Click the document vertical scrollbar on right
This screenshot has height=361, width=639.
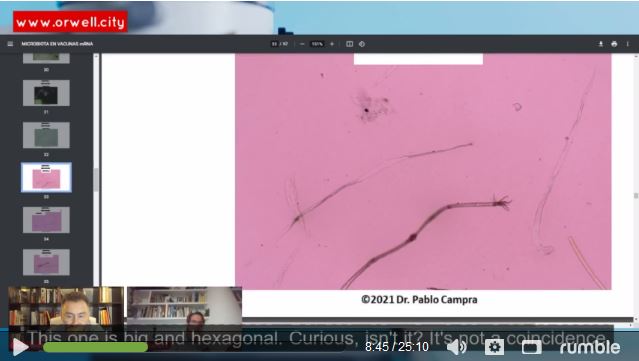[636, 196]
